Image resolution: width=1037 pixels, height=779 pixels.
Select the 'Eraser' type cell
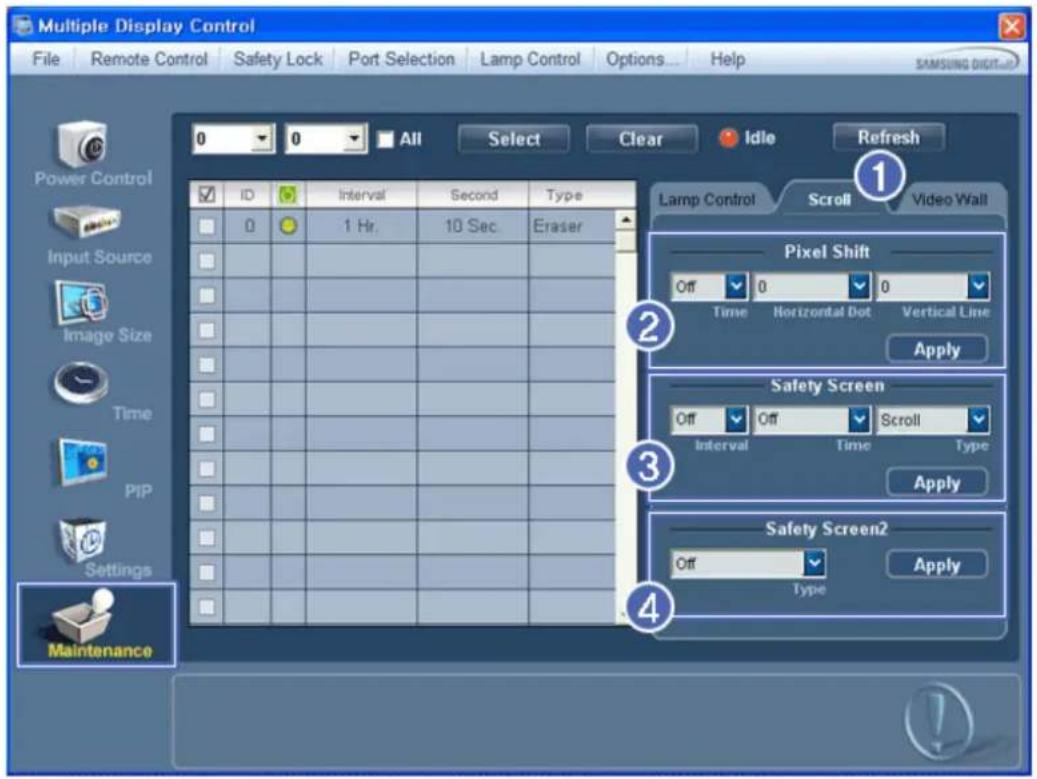pos(572,226)
